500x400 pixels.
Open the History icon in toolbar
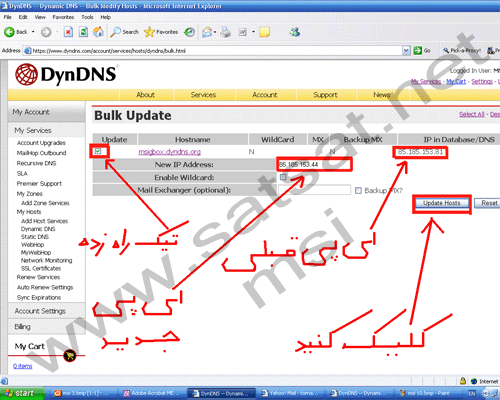point(190,32)
